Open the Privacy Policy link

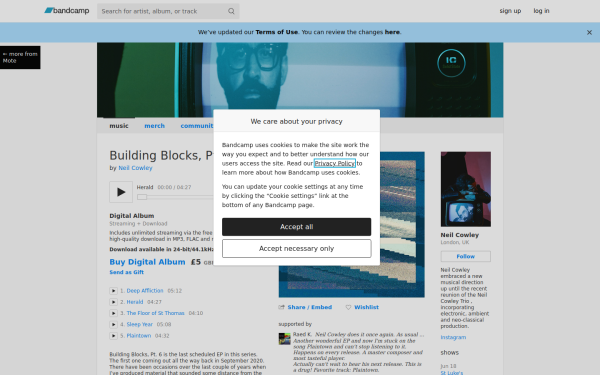click(x=335, y=163)
